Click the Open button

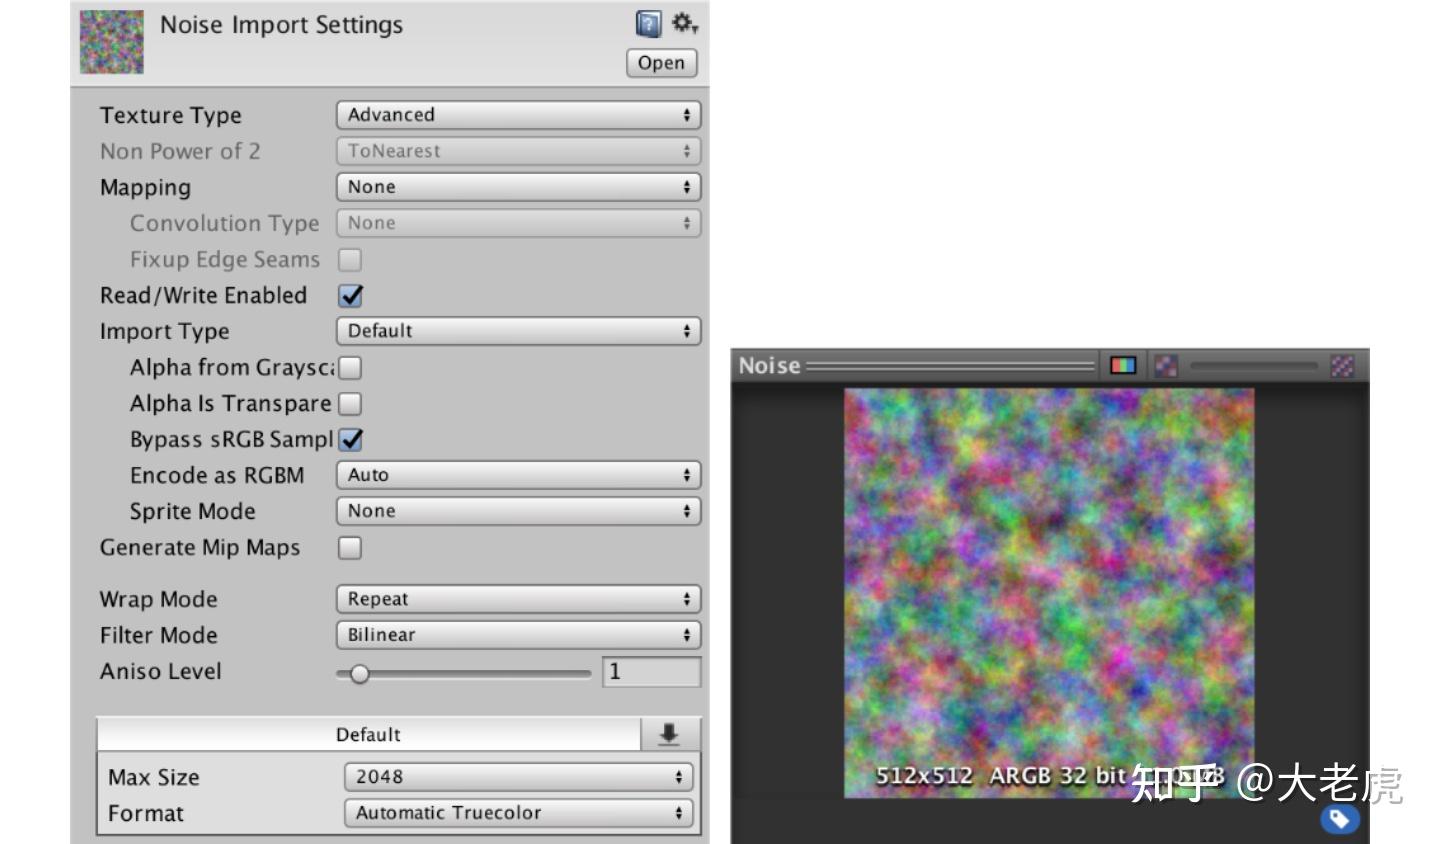pos(661,63)
